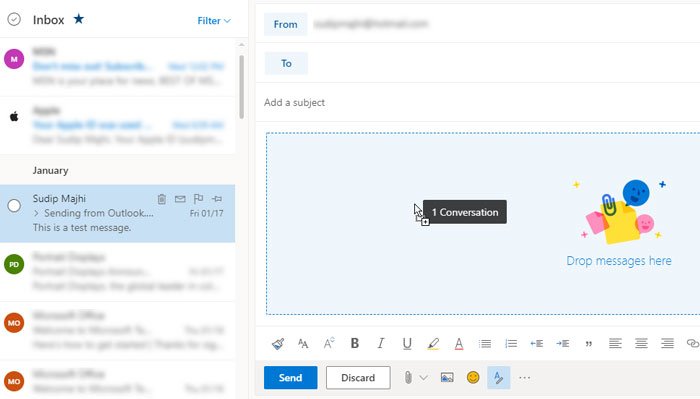The width and height of the screenshot is (700, 399).
Task: Click the Send button
Action: point(291,378)
